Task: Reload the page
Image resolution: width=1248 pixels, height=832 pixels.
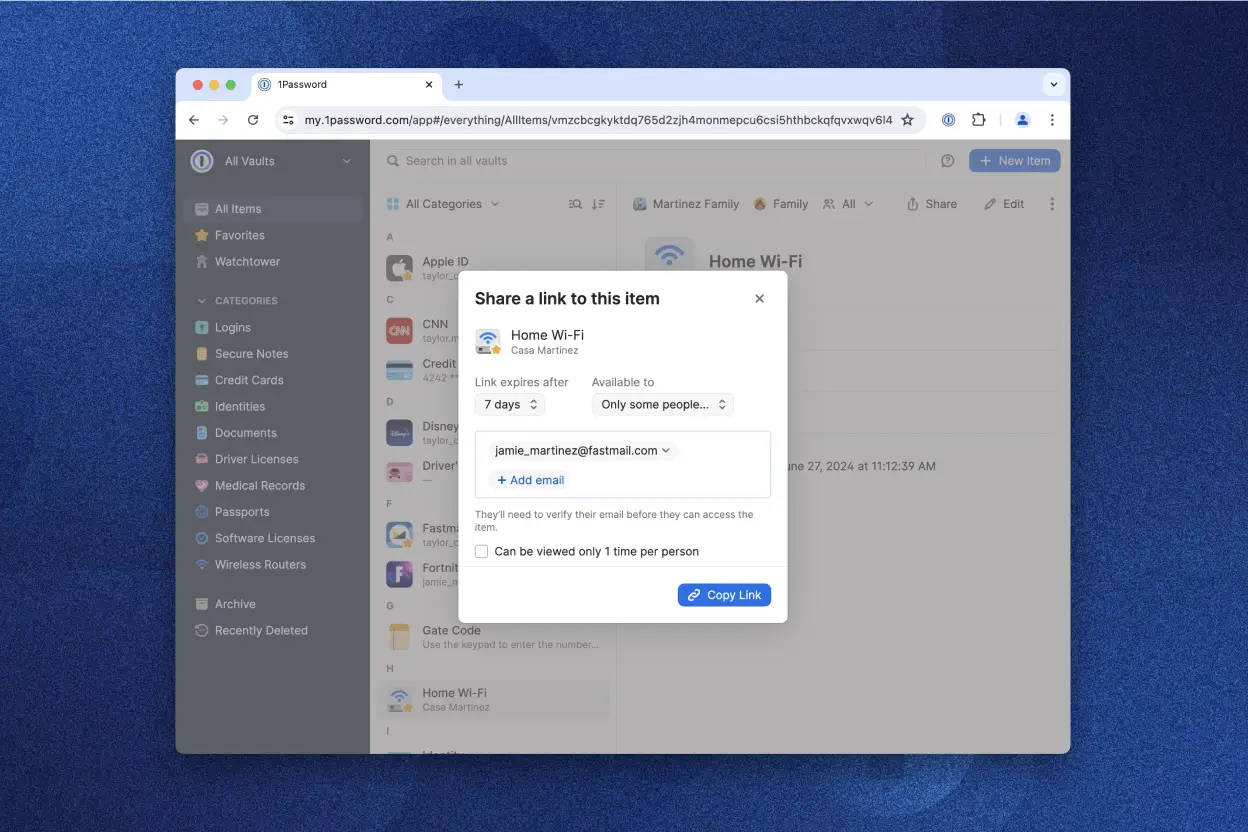Action: (253, 120)
